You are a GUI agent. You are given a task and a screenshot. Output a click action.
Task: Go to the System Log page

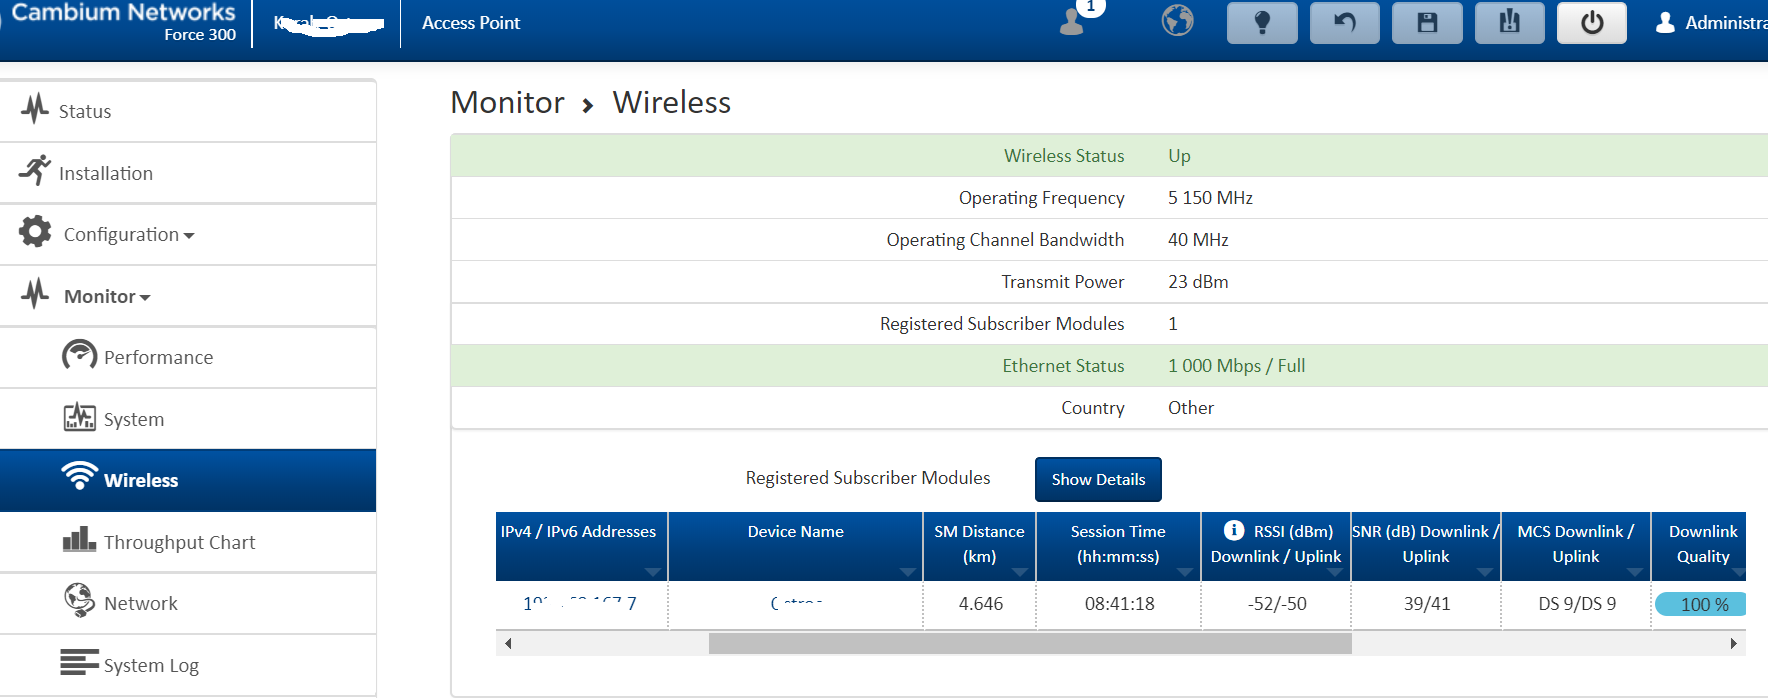pyautogui.click(x=151, y=666)
